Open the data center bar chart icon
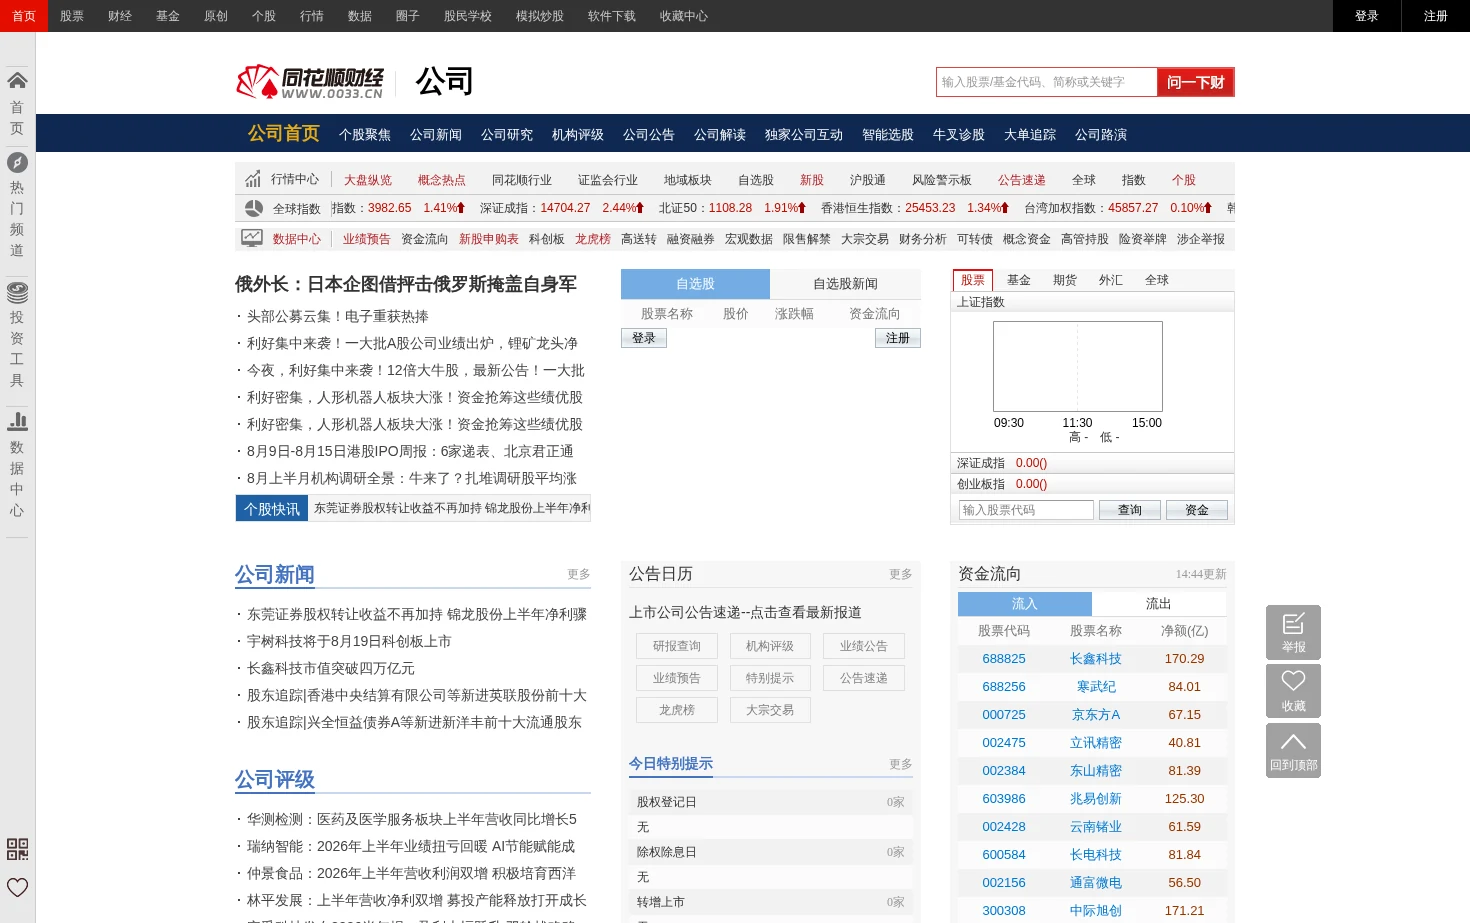Screen dimensions: 1470x923 17,421
